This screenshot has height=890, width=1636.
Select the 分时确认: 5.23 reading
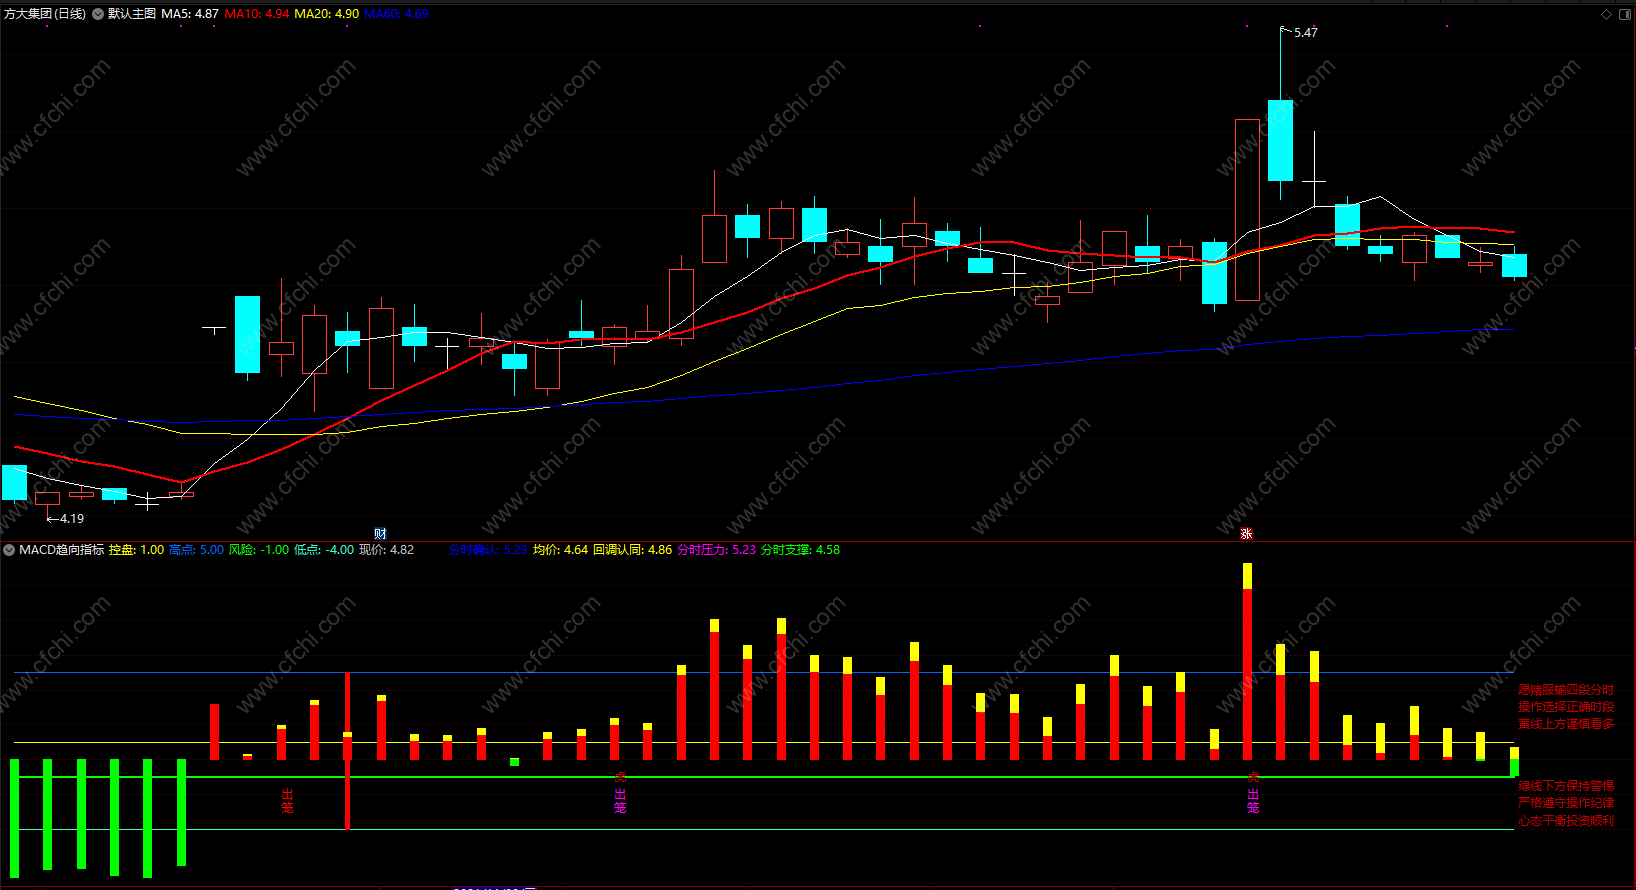point(488,550)
